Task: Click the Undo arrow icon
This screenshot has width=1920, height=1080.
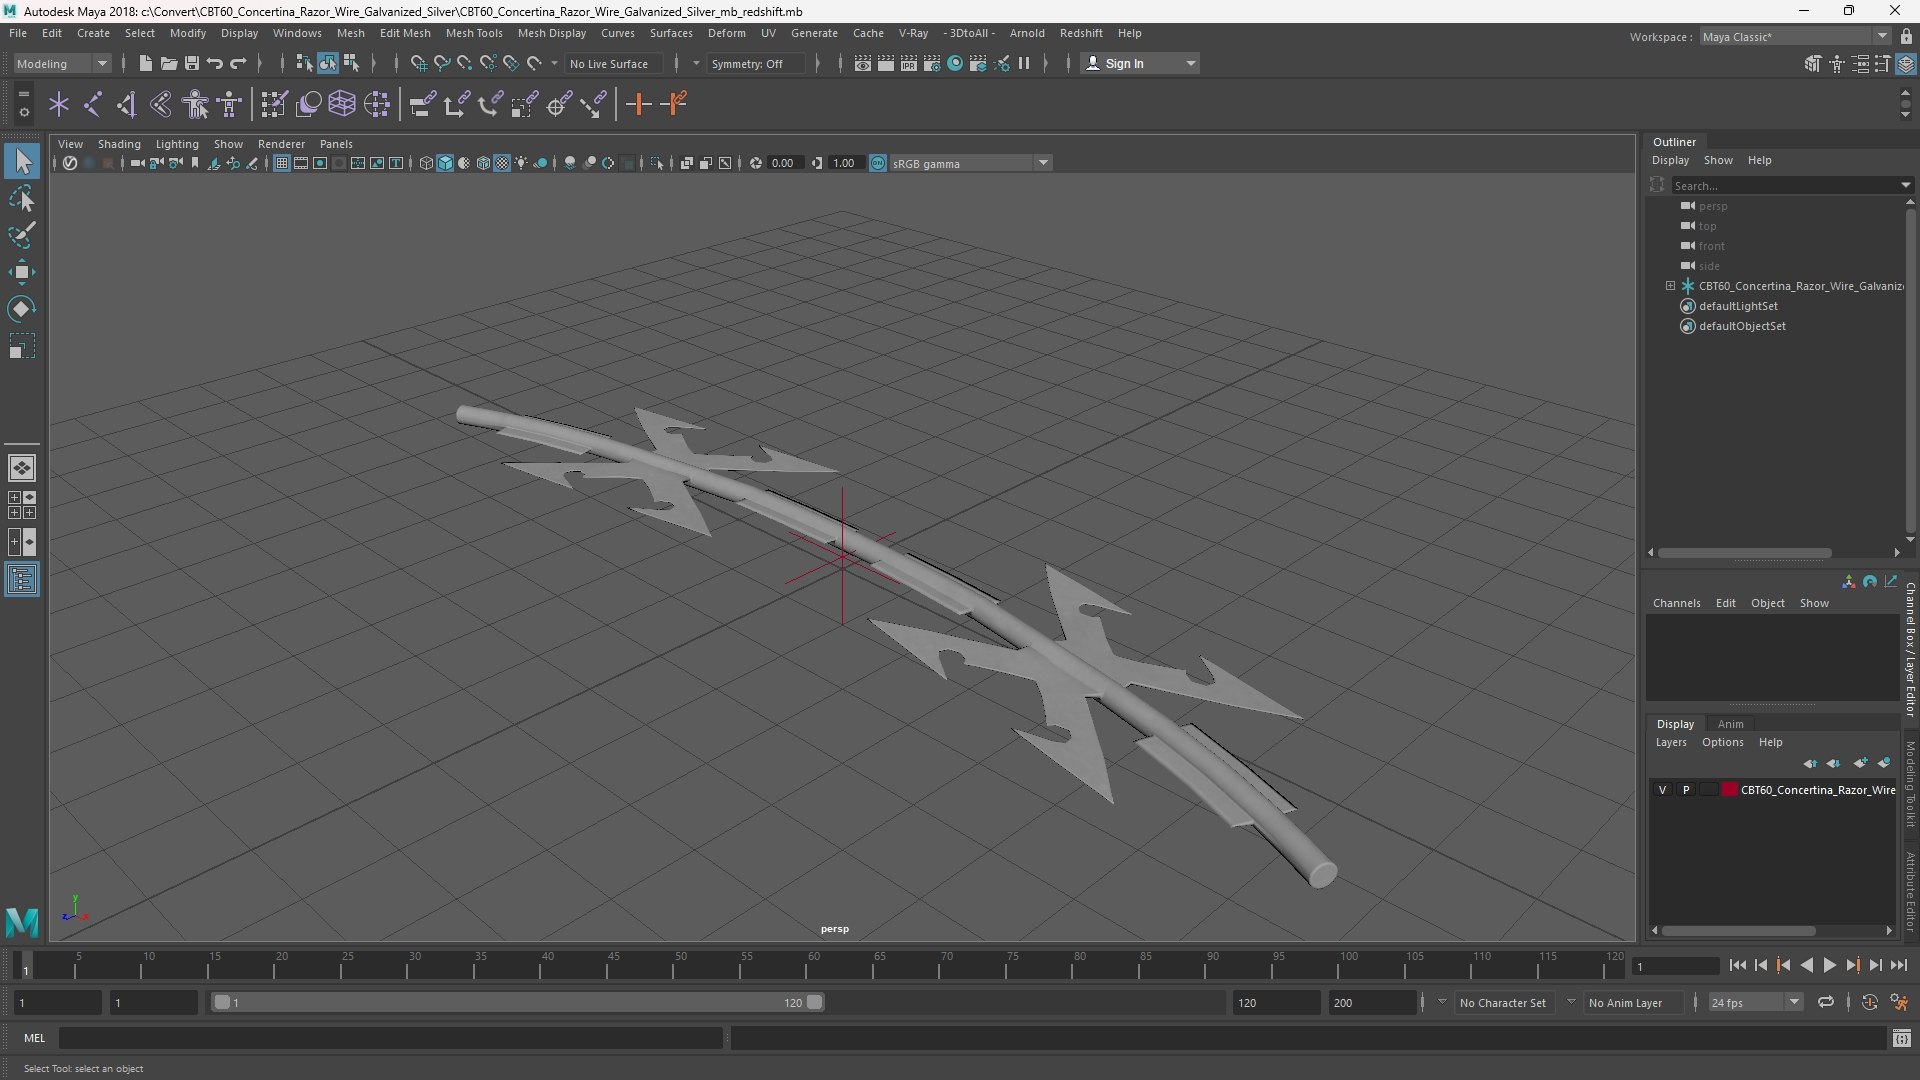Action: [215, 64]
